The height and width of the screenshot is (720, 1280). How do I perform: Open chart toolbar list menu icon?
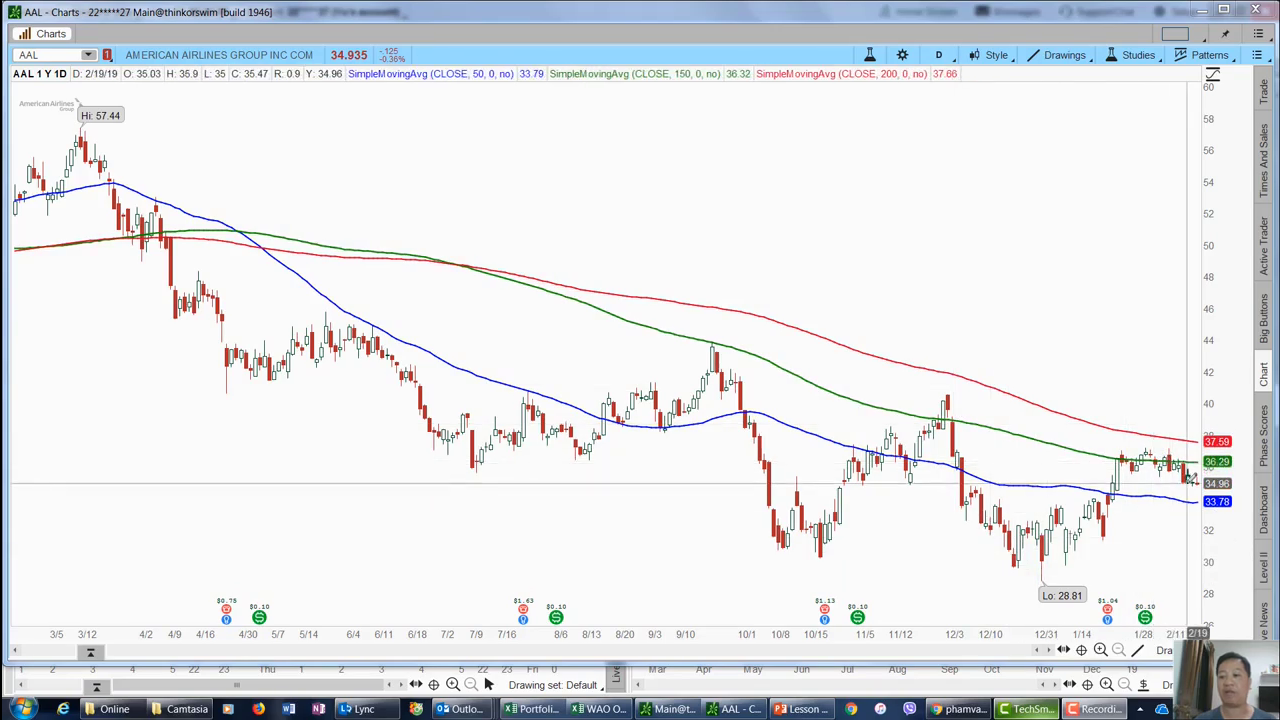(1257, 55)
